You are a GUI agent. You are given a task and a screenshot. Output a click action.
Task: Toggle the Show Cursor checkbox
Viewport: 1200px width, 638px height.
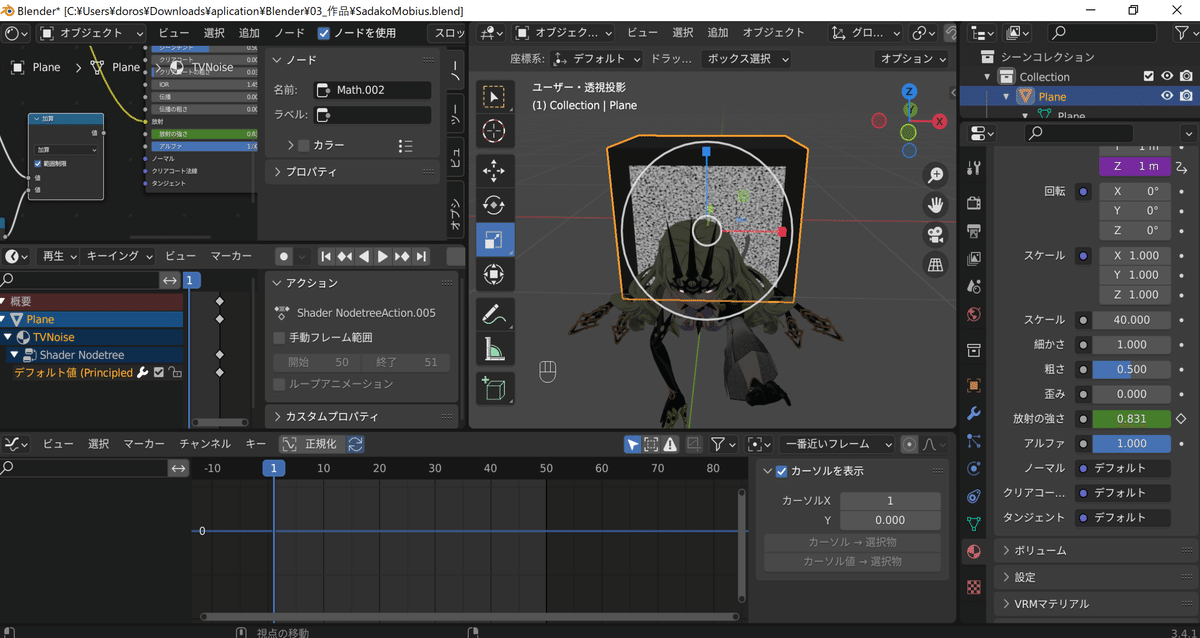tap(781, 471)
